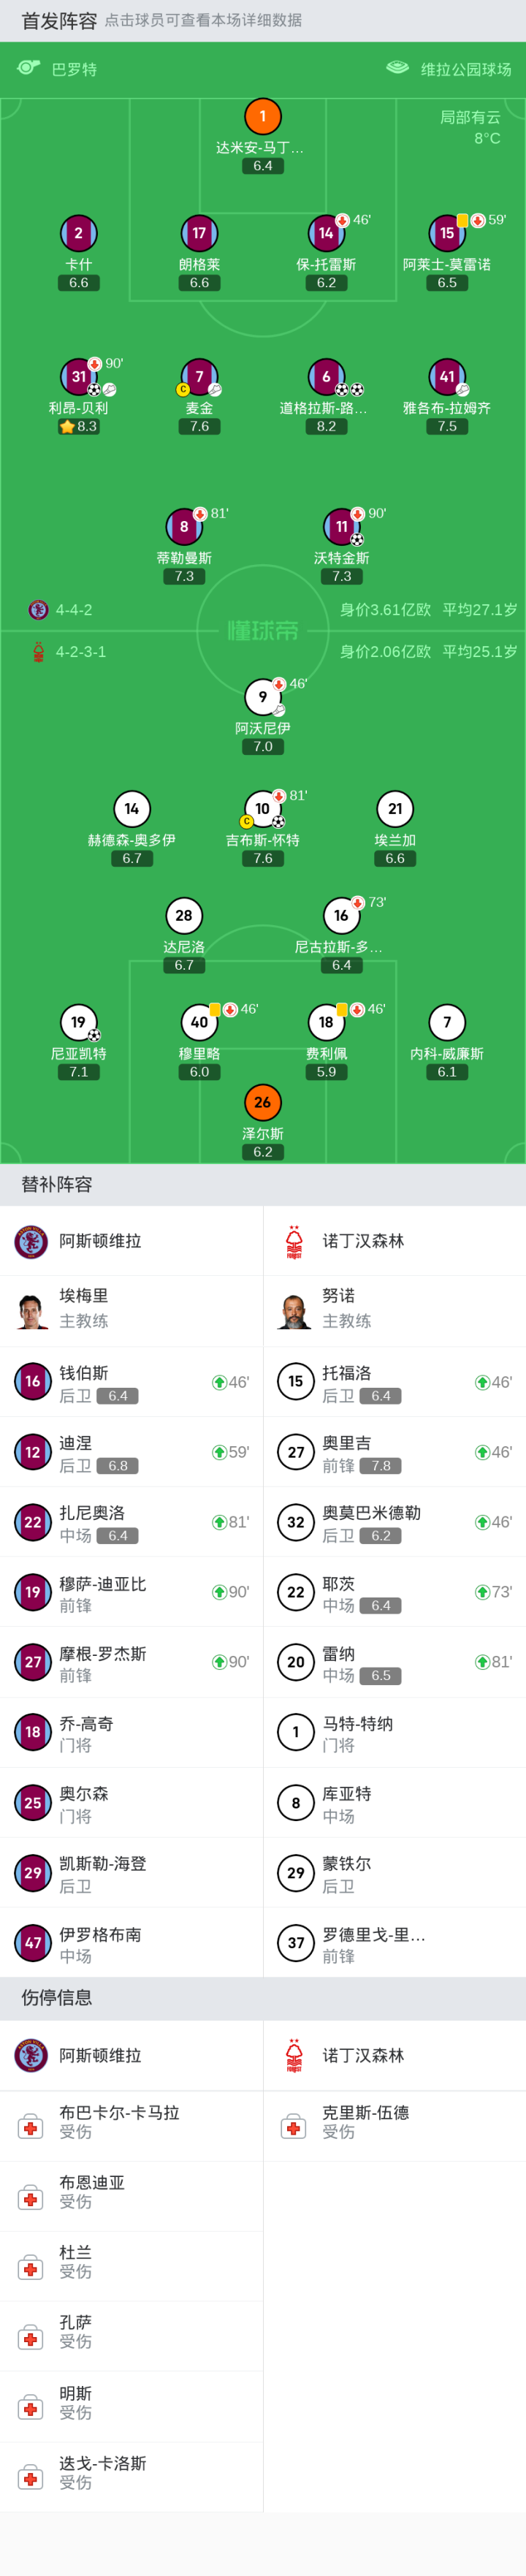The width and height of the screenshot is (526, 2576).
Task: Click player 吉布斯-怀特 number 10 circle
Action: tap(262, 809)
